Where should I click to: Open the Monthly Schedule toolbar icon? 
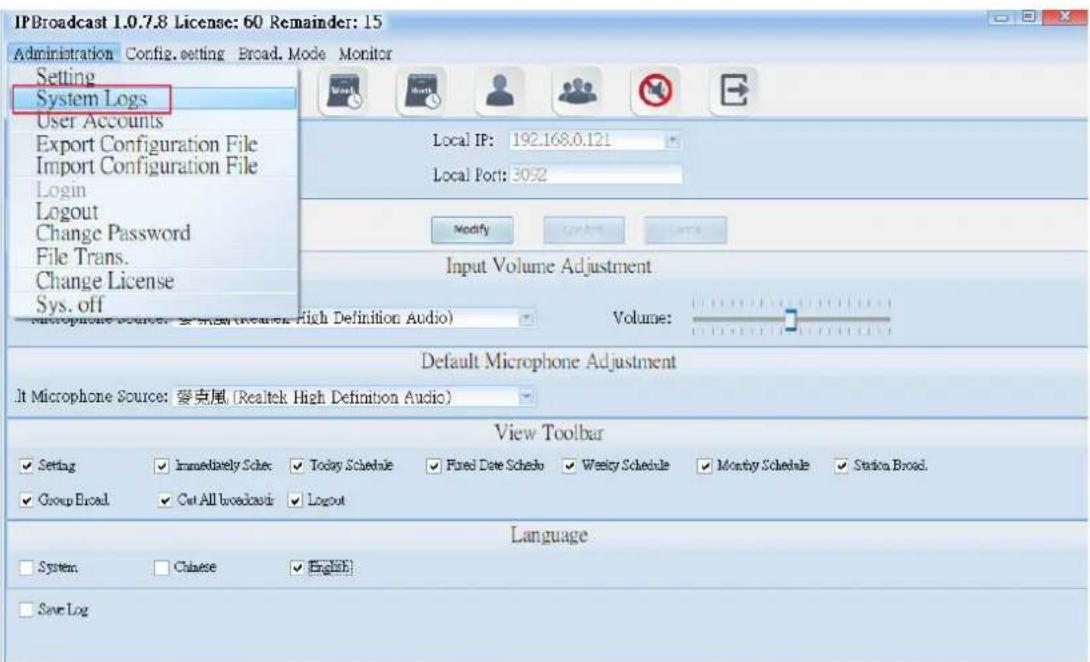pos(423,90)
